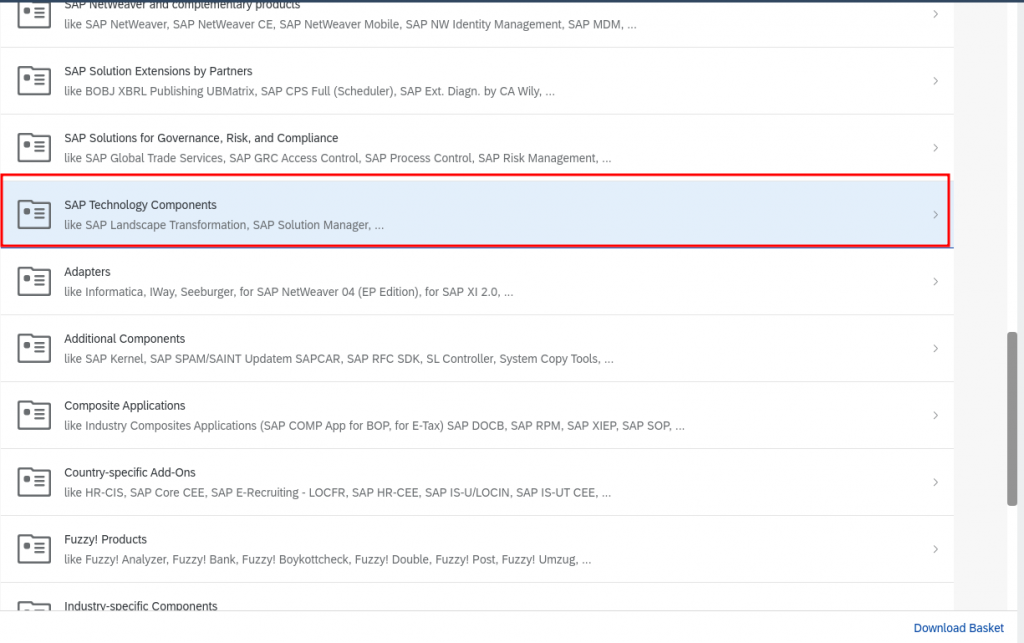Click the vertical scrollbar thumb
This screenshot has width=1024, height=643.
[x=1012, y=419]
